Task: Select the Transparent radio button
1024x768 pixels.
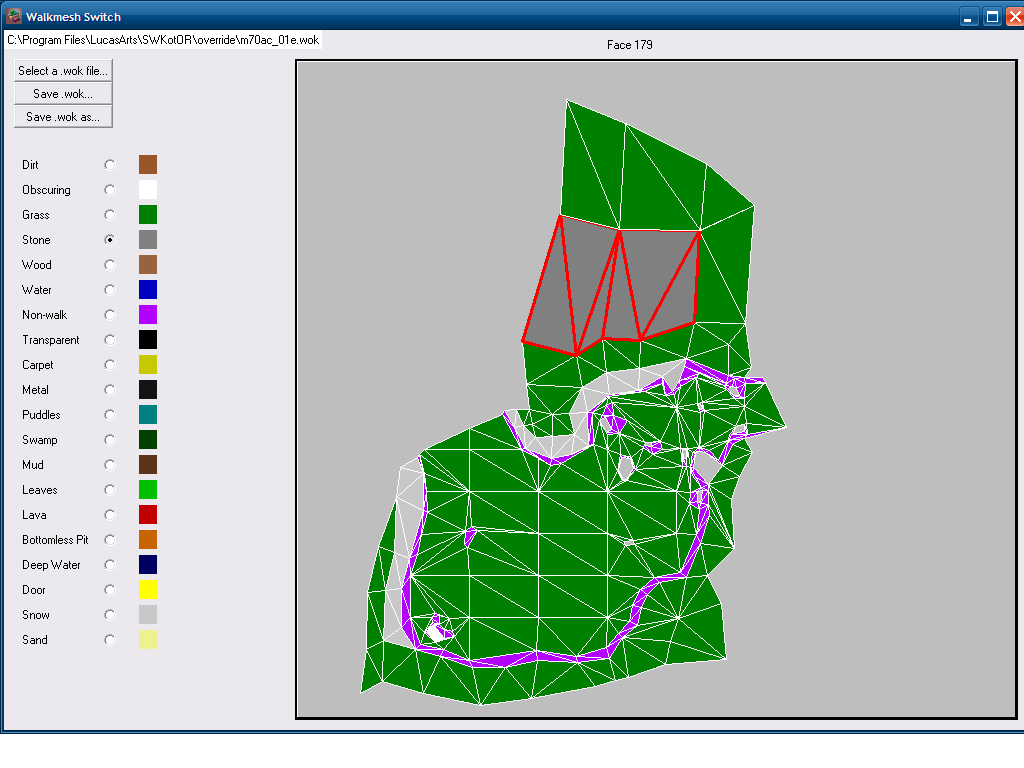Action: pyautogui.click(x=110, y=340)
